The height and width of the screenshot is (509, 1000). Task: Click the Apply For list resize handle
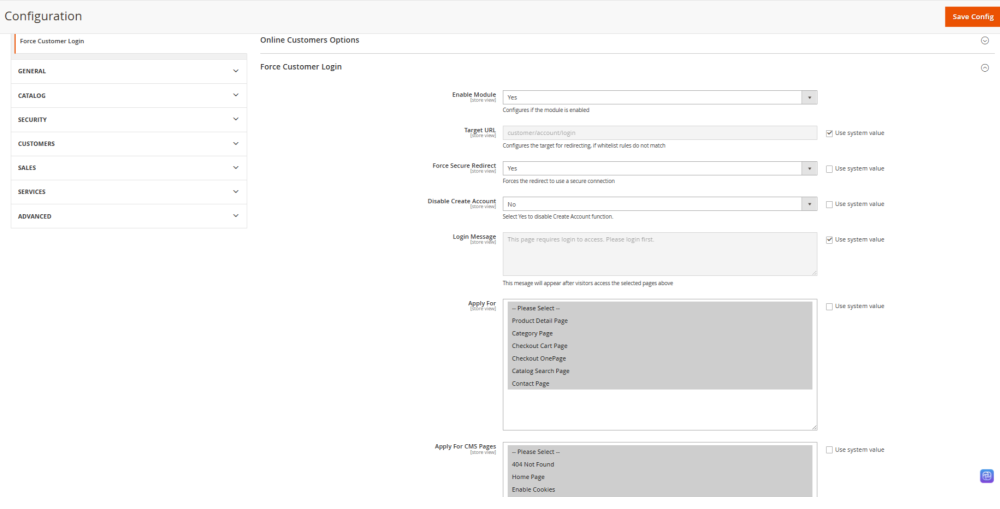tap(814, 427)
